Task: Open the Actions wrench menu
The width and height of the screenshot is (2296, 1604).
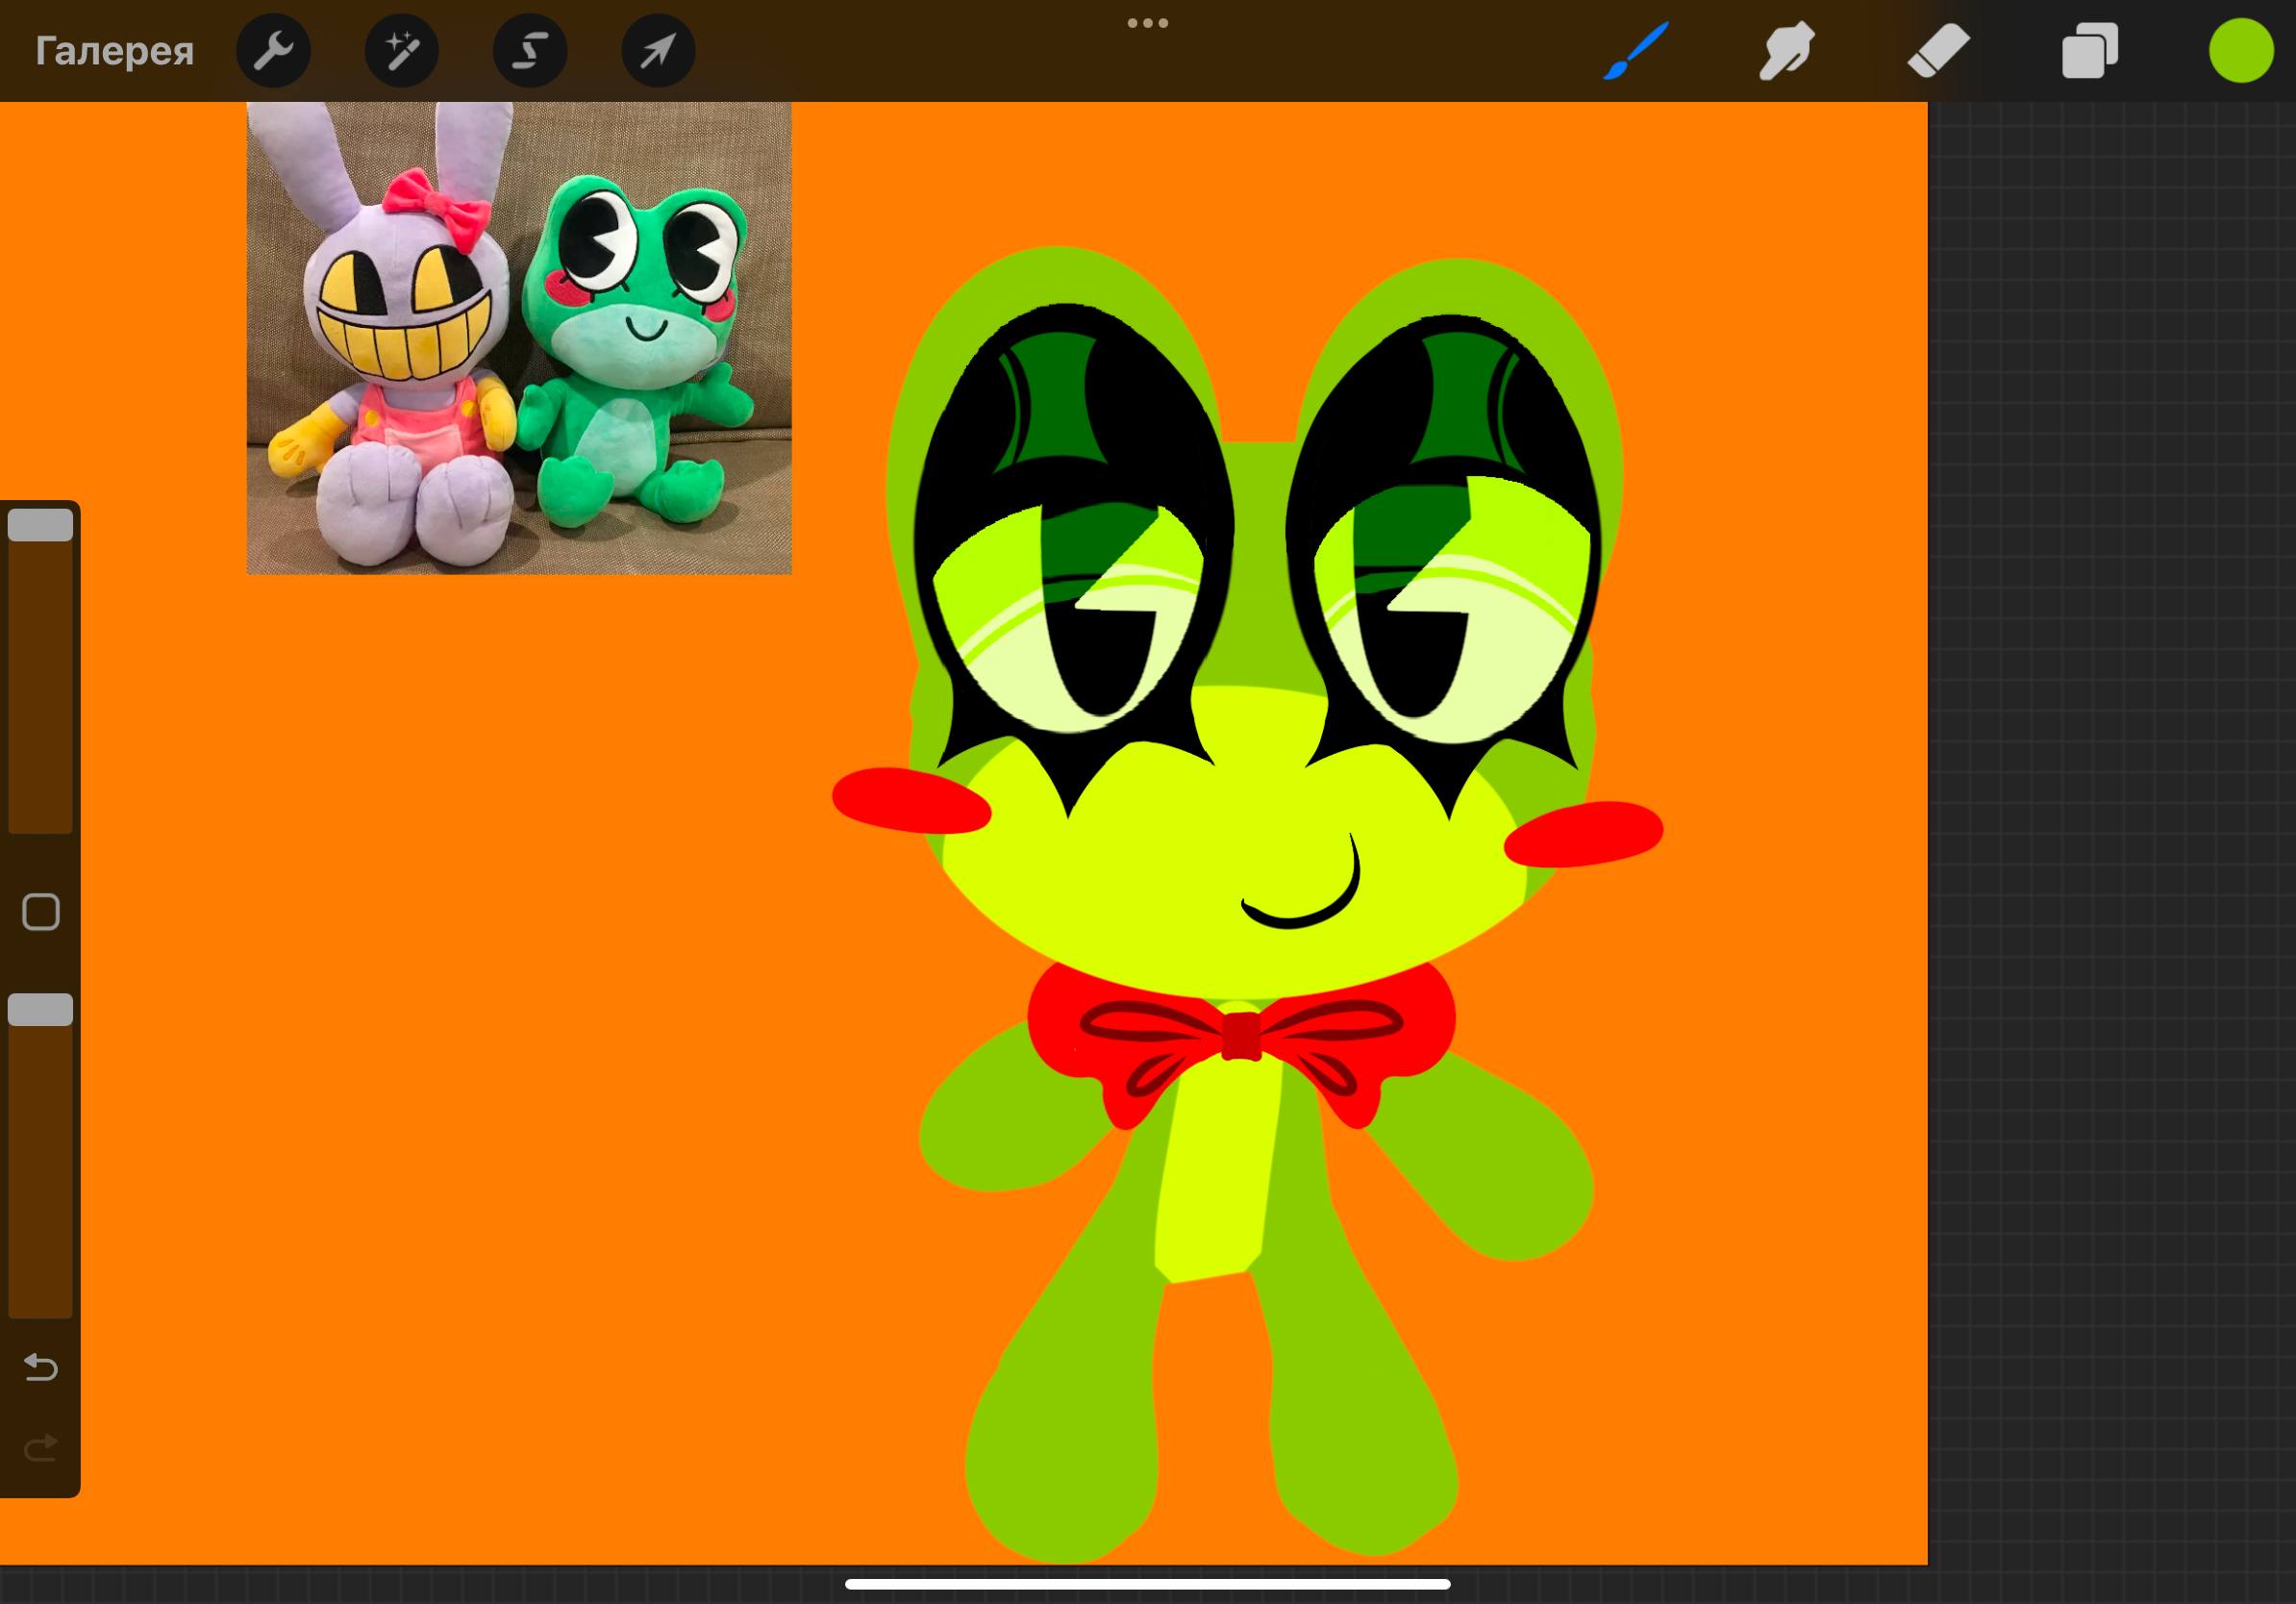Action: (273, 51)
